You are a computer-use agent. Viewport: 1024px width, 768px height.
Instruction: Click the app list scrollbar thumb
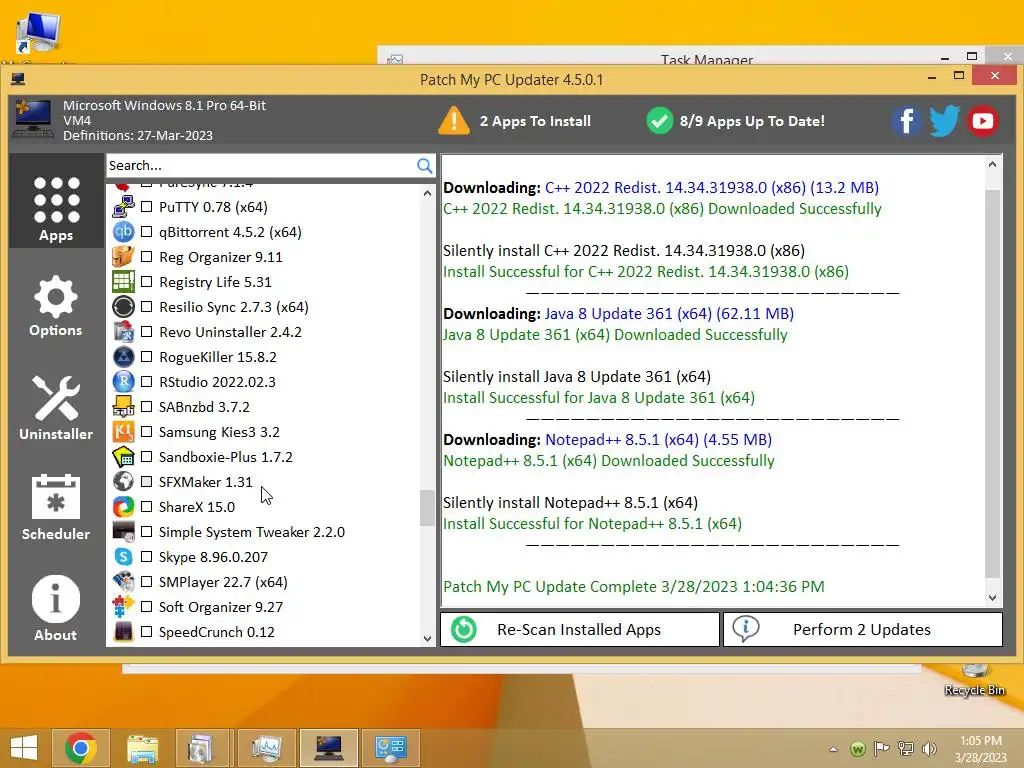tap(427, 507)
